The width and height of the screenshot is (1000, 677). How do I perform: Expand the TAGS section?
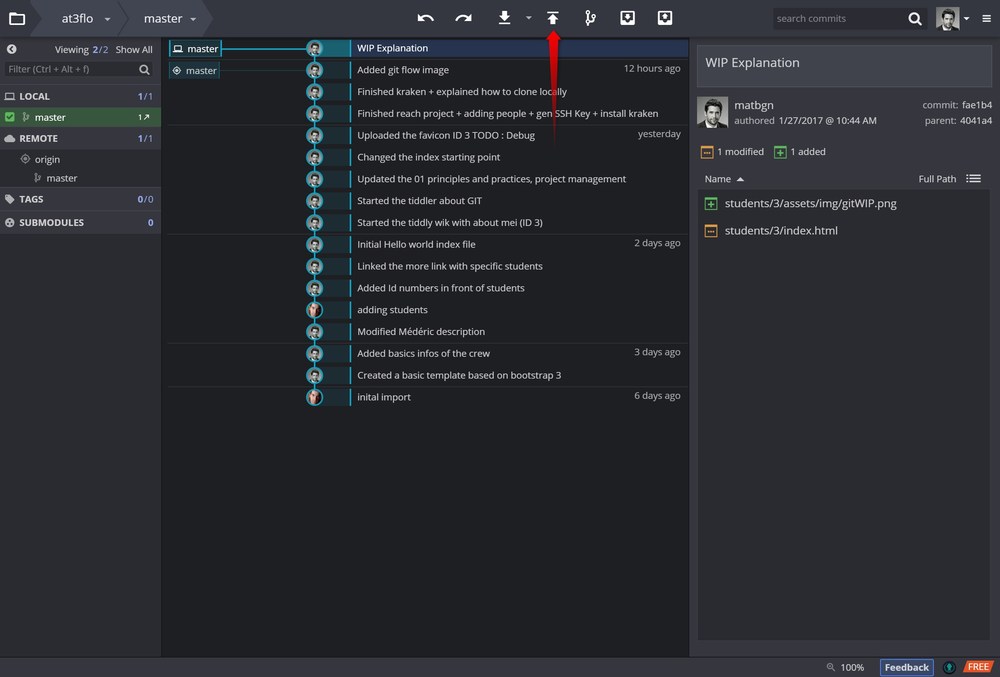(x=80, y=199)
